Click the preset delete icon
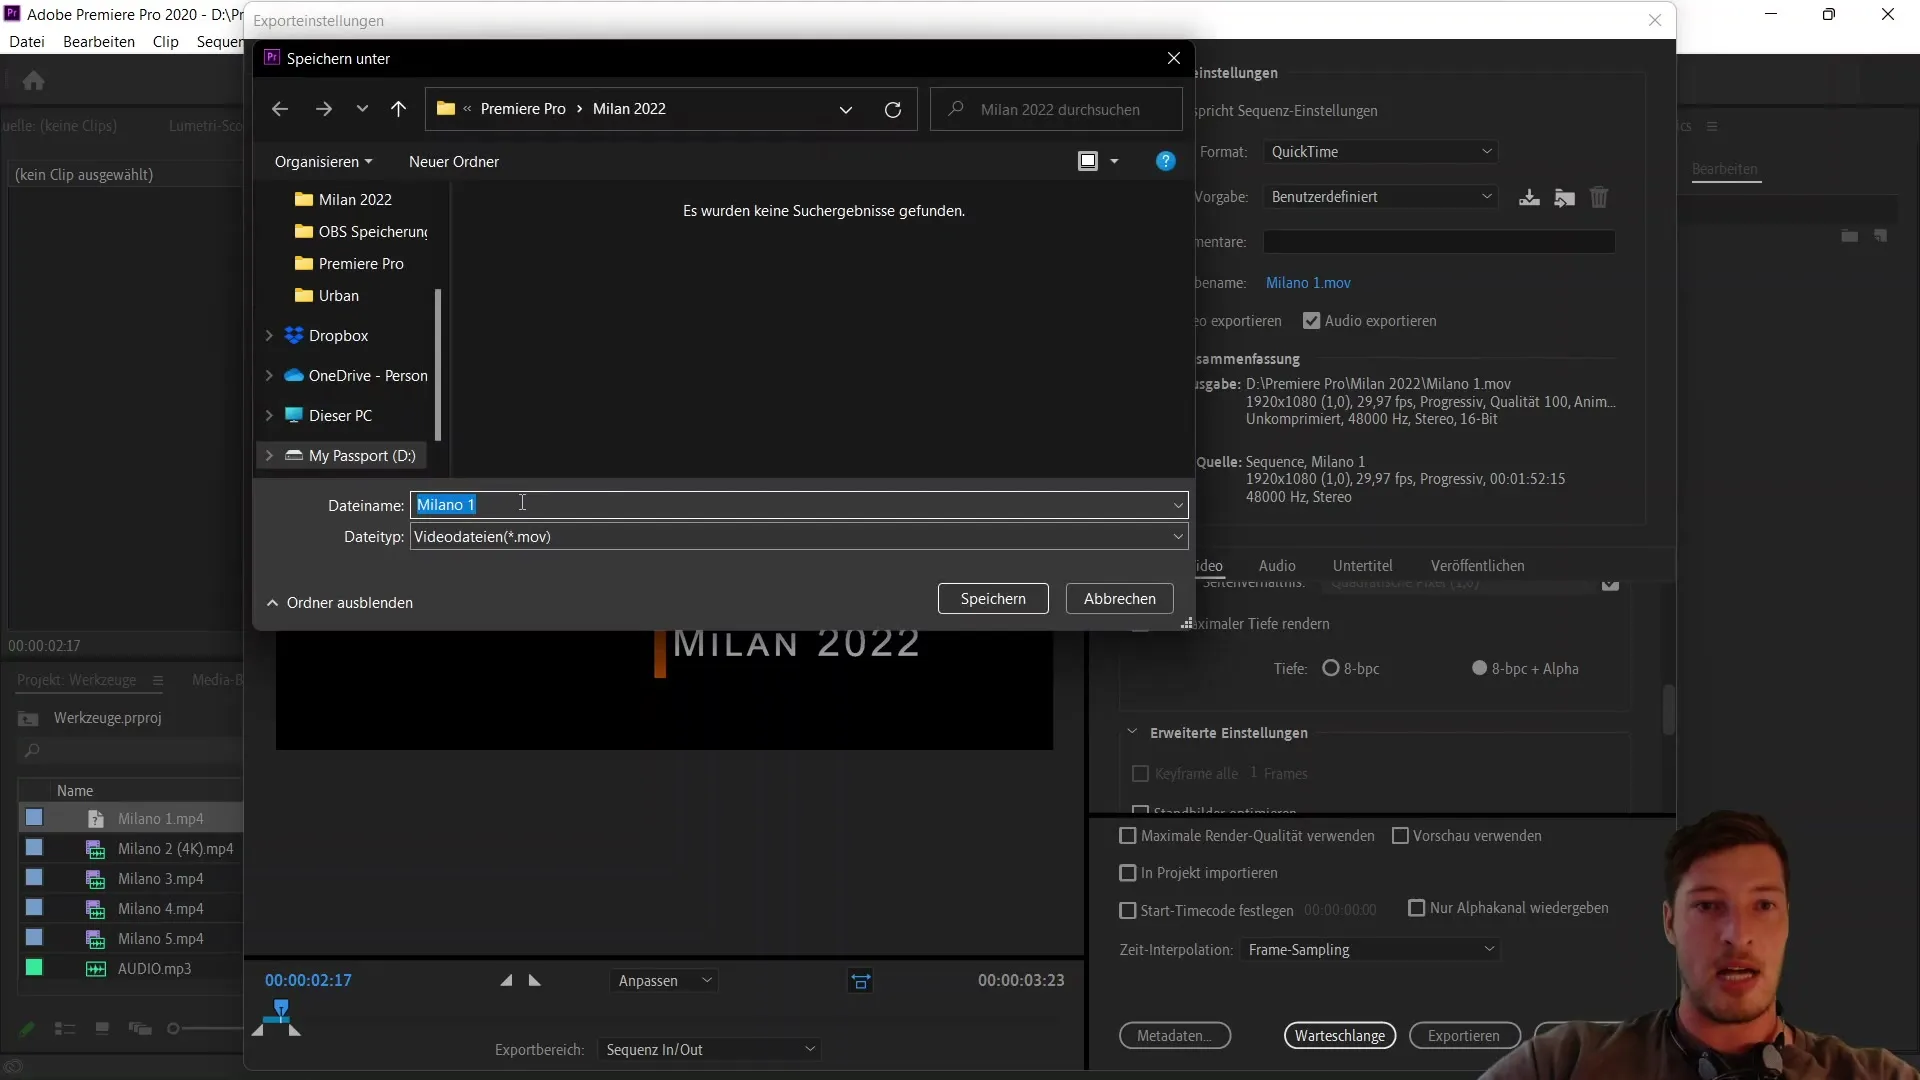Screen dimensions: 1920x1080 [1600, 196]
